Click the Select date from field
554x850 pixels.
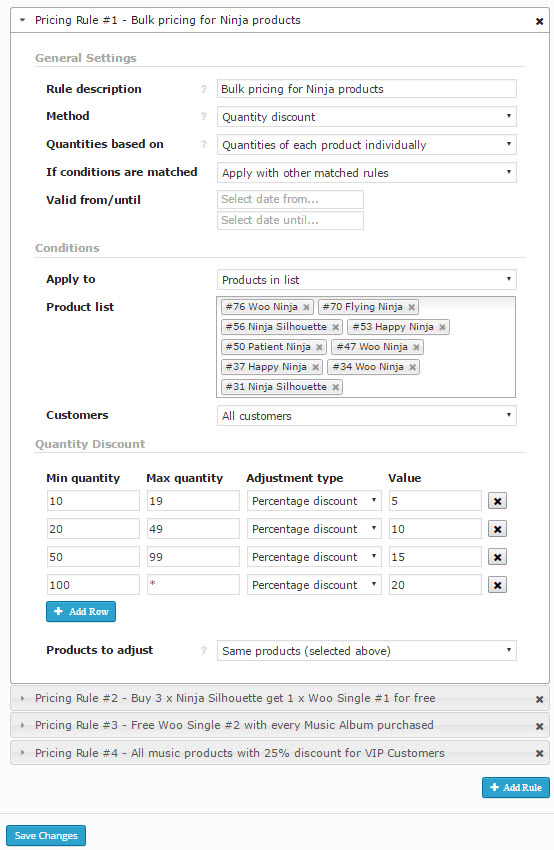290,199
